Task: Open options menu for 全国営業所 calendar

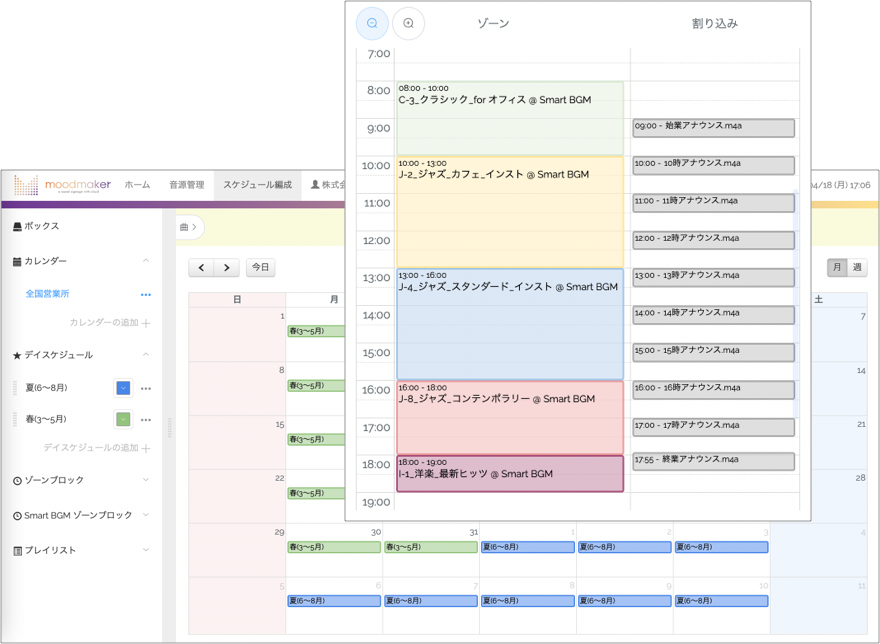Action: tap(146, 295)
